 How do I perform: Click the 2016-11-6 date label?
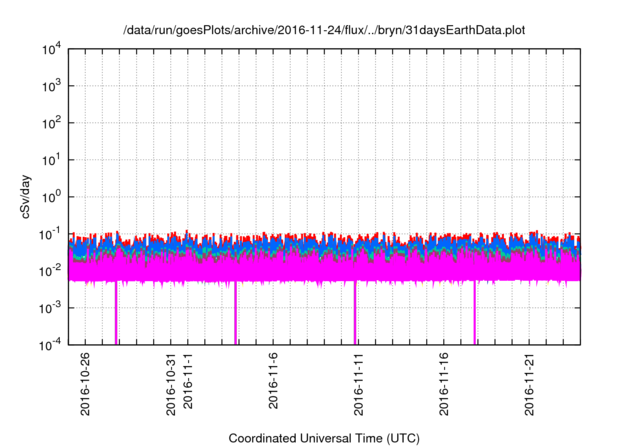point(273,381)
